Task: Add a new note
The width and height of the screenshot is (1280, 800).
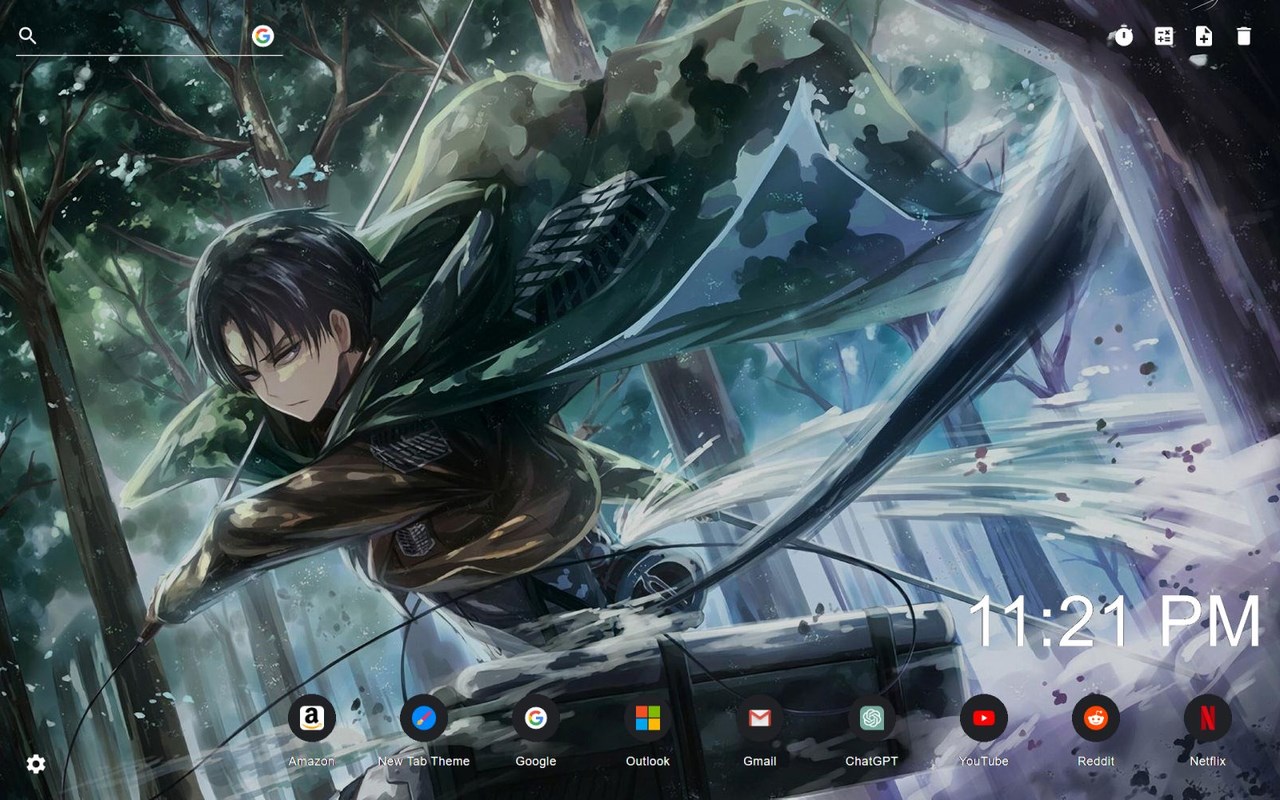Action: point(1204,36)
